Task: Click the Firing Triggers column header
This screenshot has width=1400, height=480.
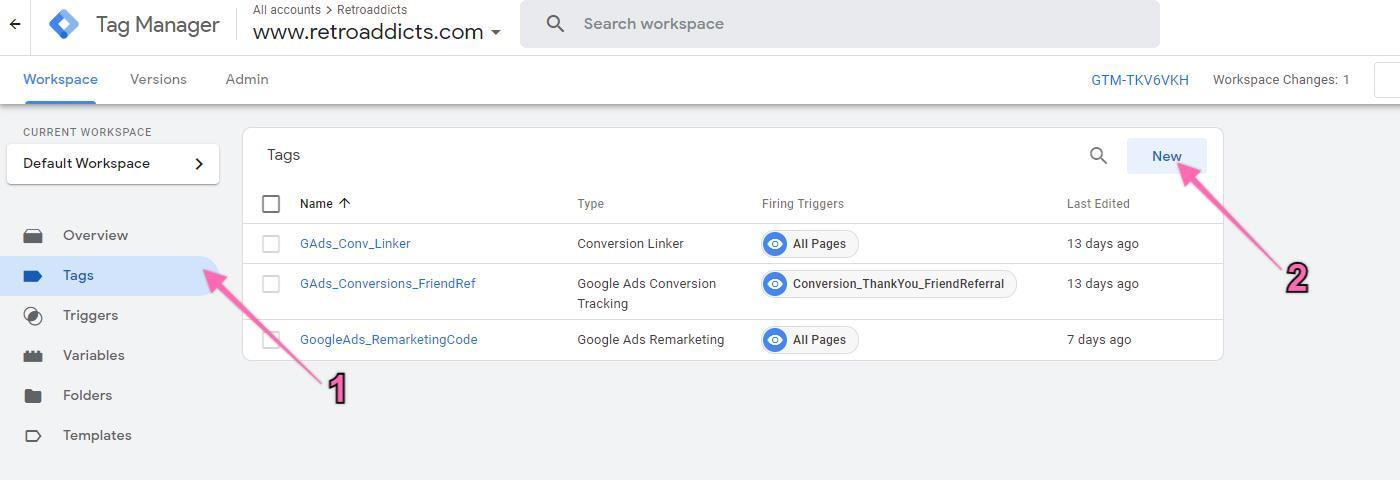Action: [x=803, y=204]
